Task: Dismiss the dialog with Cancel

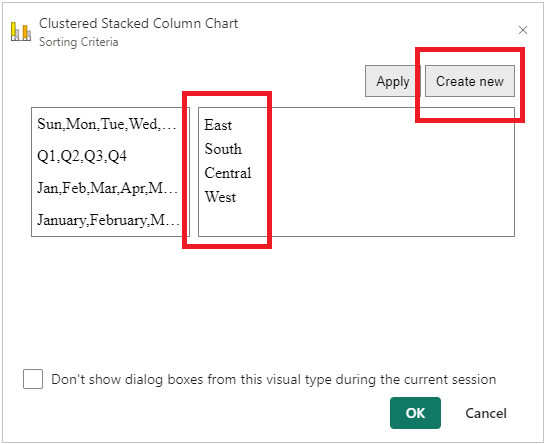Action: pos(486,413)
